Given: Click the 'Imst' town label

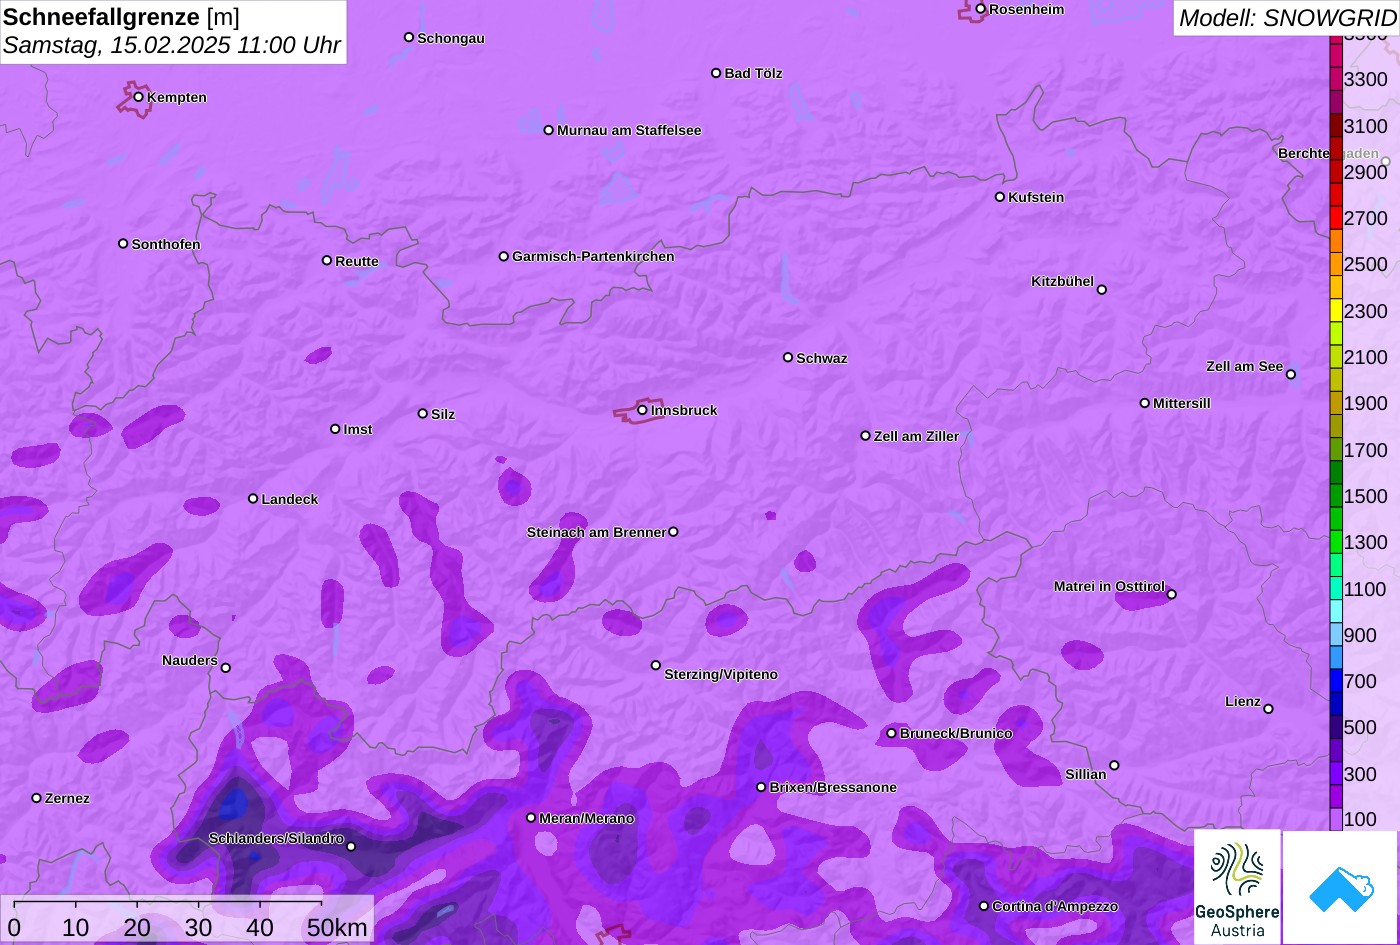Looking at the screenshot, I should (358, 429).
